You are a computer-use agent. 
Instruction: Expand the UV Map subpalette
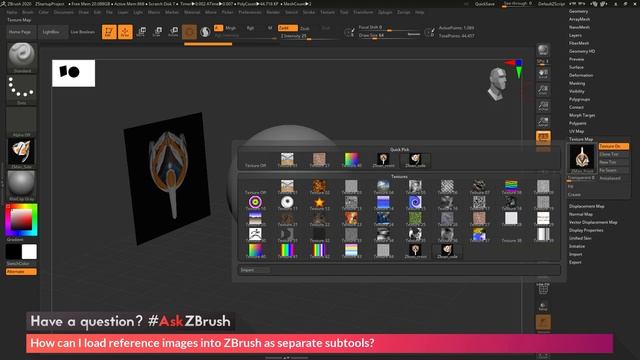pyautogui.click(x=576, y=131)
